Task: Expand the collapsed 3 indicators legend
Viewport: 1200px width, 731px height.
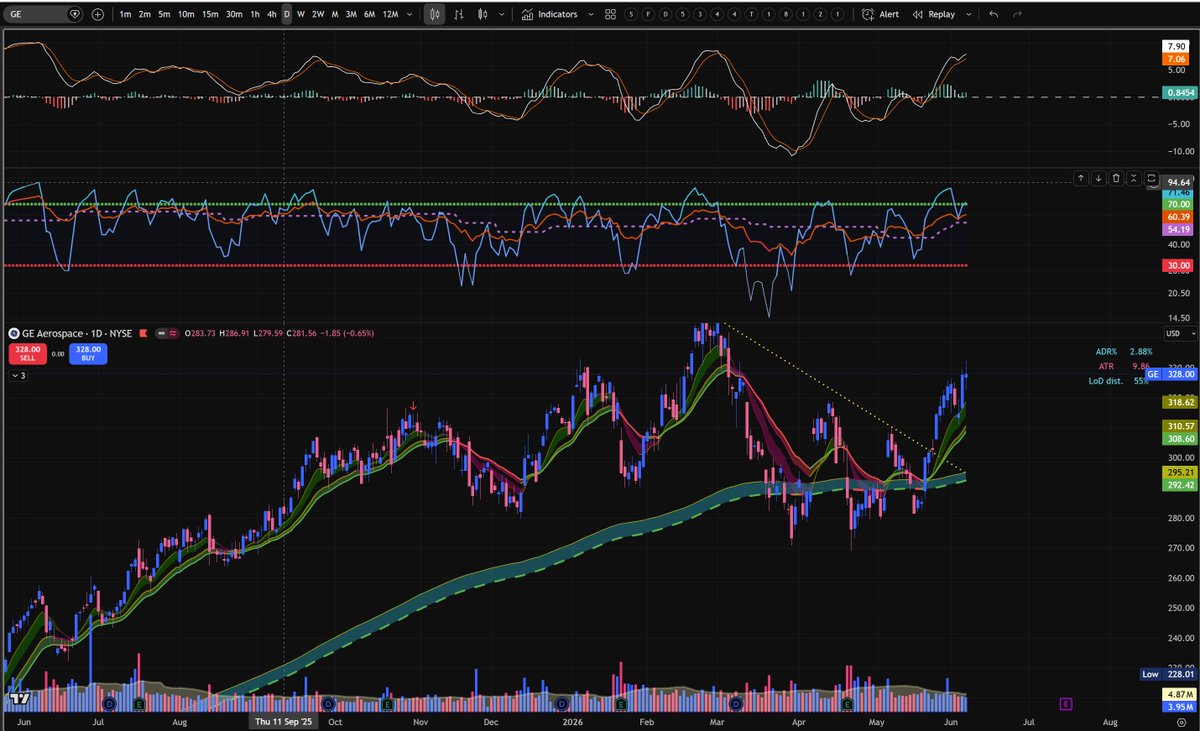Action: pyautogui.click(x=19, y=375)
